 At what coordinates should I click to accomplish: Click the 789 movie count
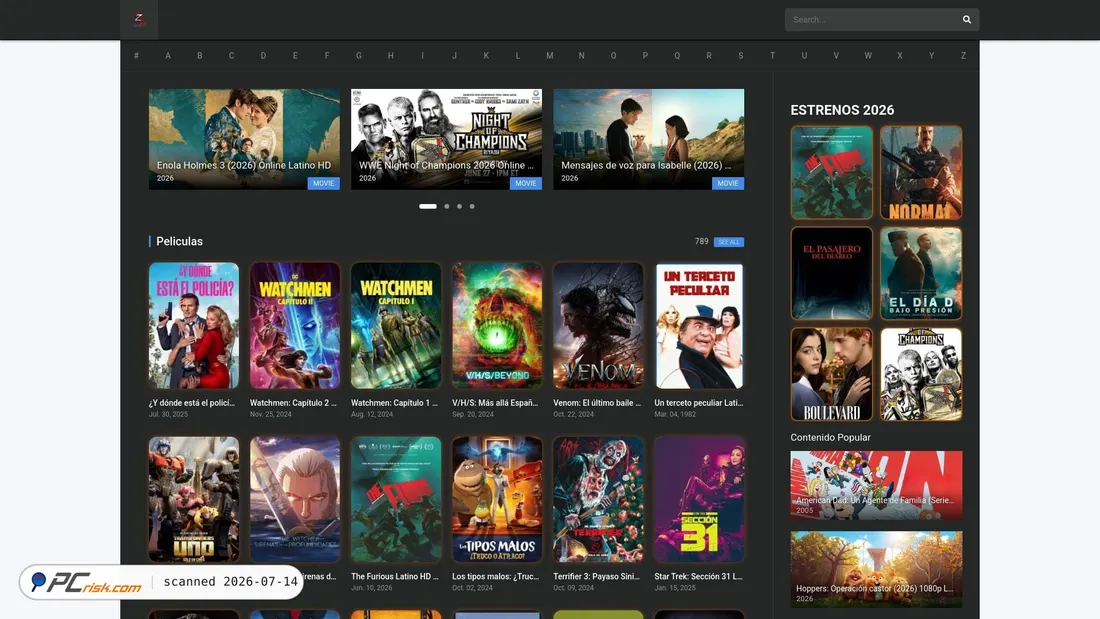(702, 241)
